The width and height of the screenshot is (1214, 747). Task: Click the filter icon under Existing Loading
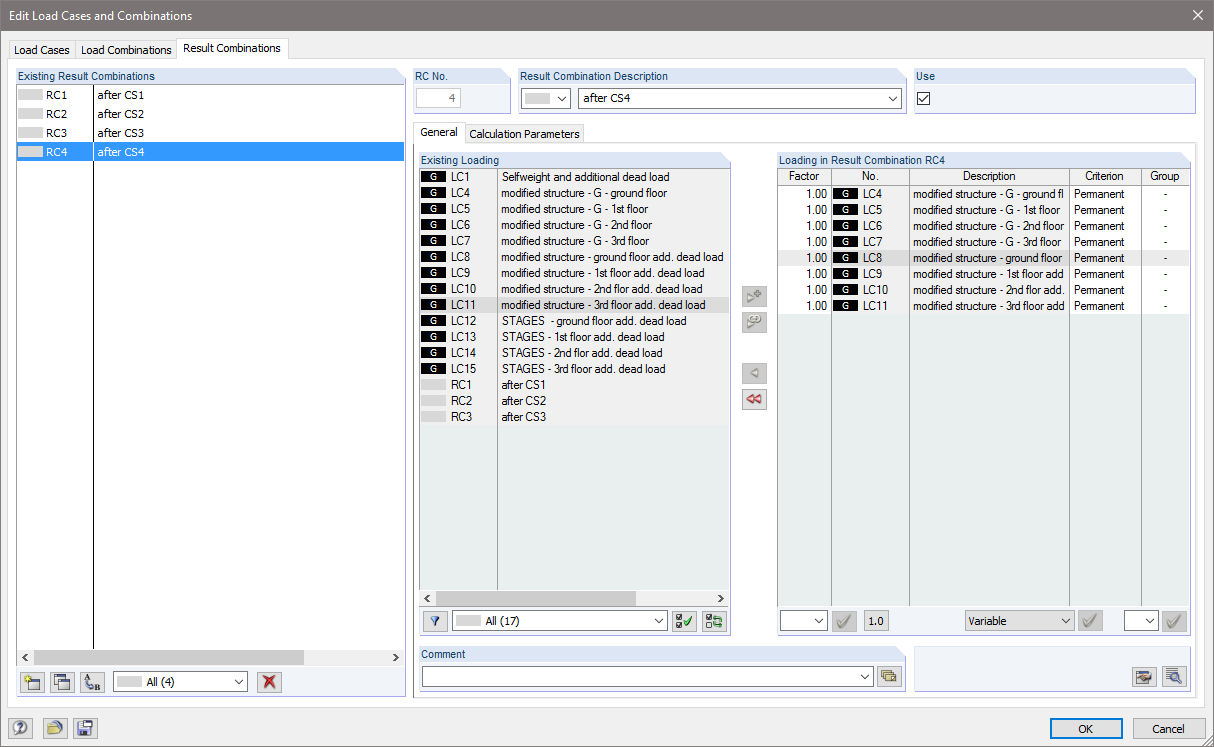click(435, 621)
